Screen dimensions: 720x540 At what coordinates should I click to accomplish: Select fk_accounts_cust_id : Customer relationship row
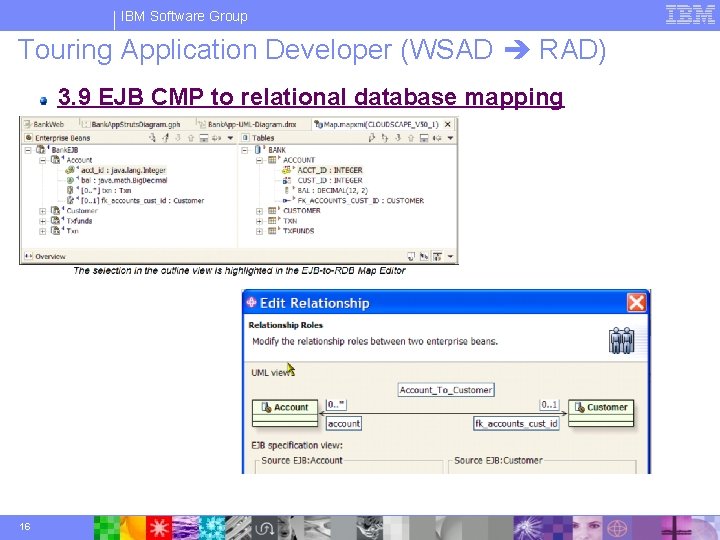pyautogui.click(x=142, y=201)
